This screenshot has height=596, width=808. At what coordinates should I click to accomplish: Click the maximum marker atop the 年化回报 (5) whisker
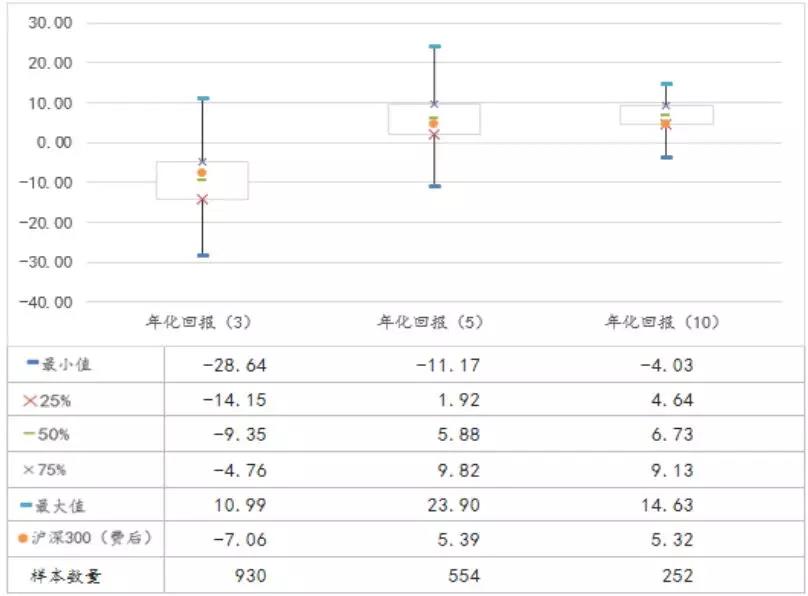[x=434, y=46]
